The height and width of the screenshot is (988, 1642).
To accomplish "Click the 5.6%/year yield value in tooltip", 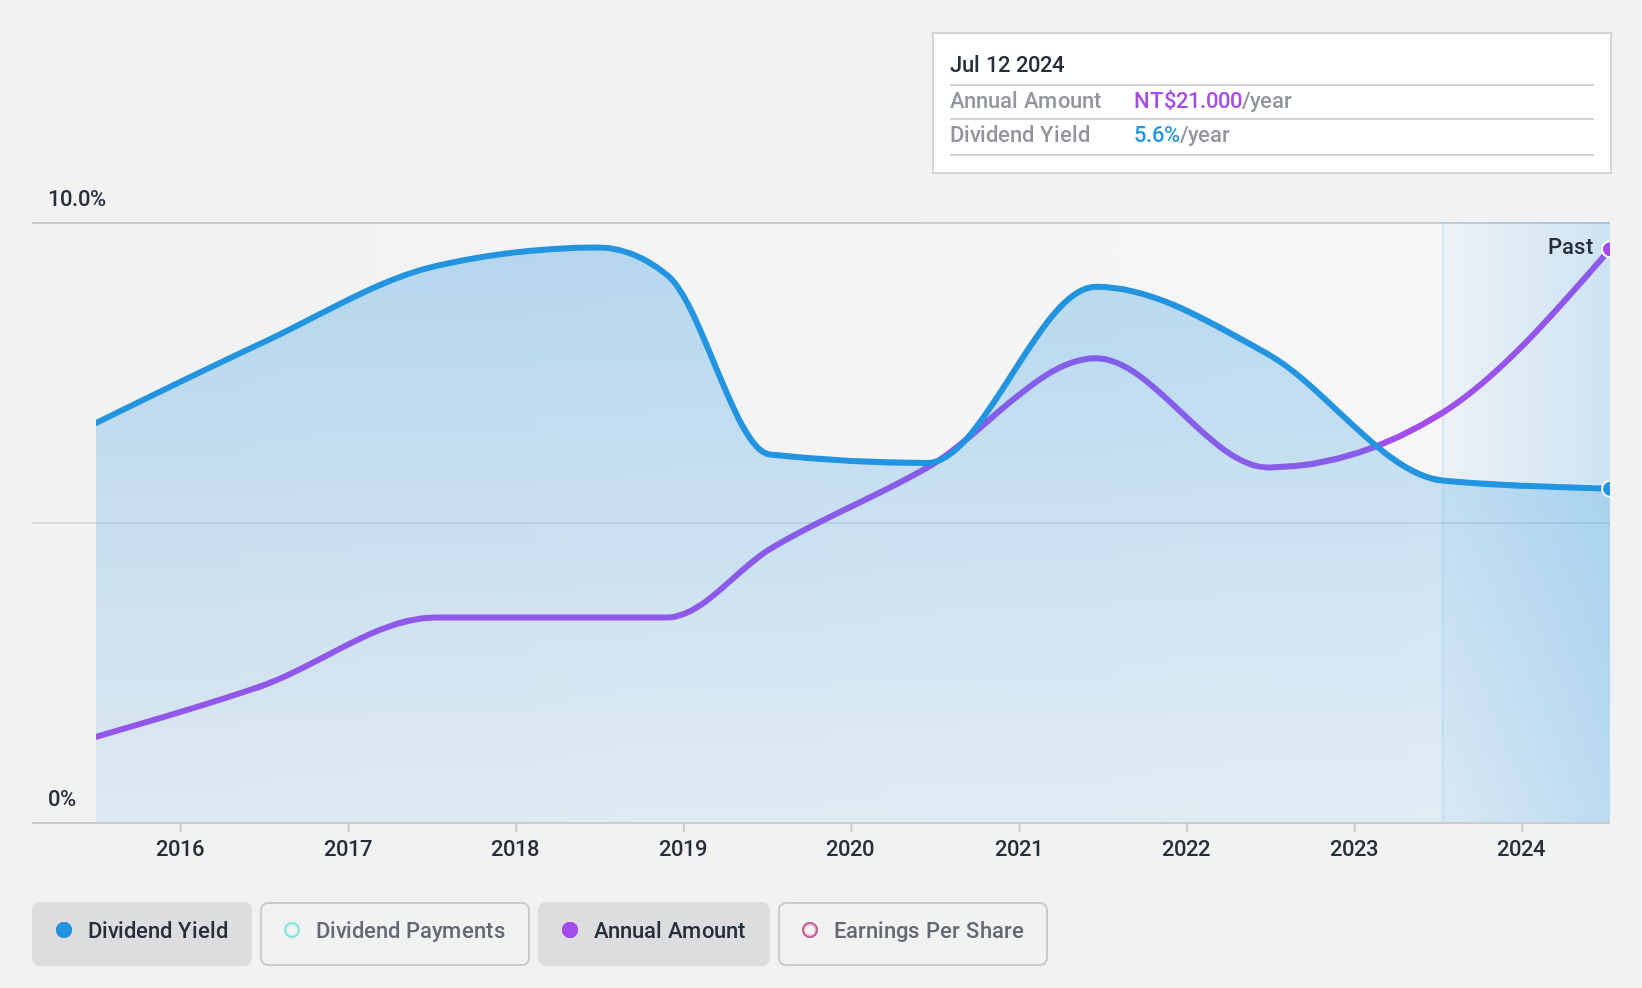I will (1181, 135).
